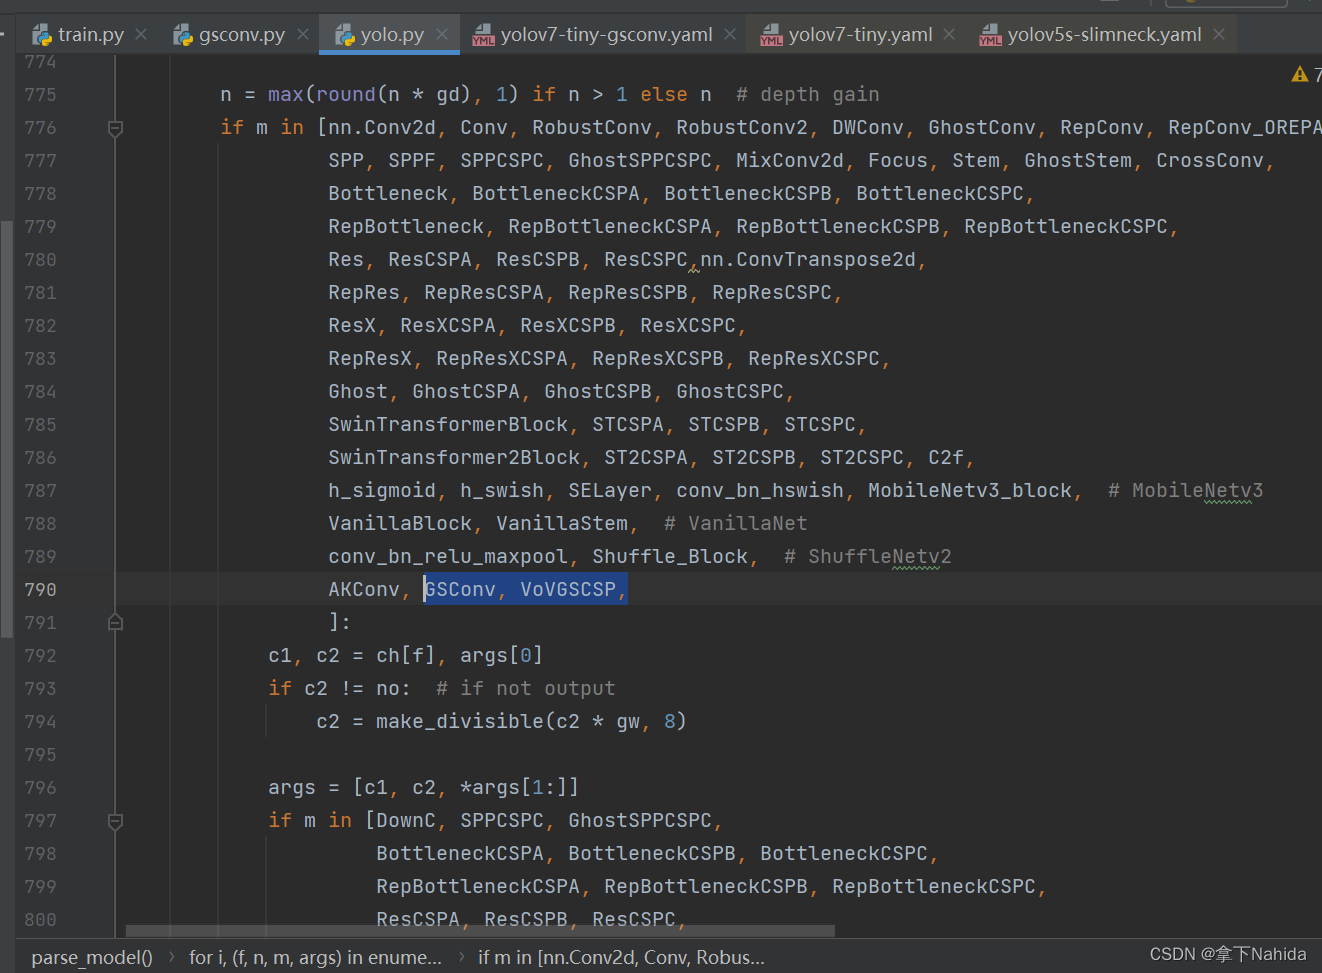The width and height of the screenshot is (1322, 973).
Task: Switch to the train.py tab
Action: coord(90,35)
